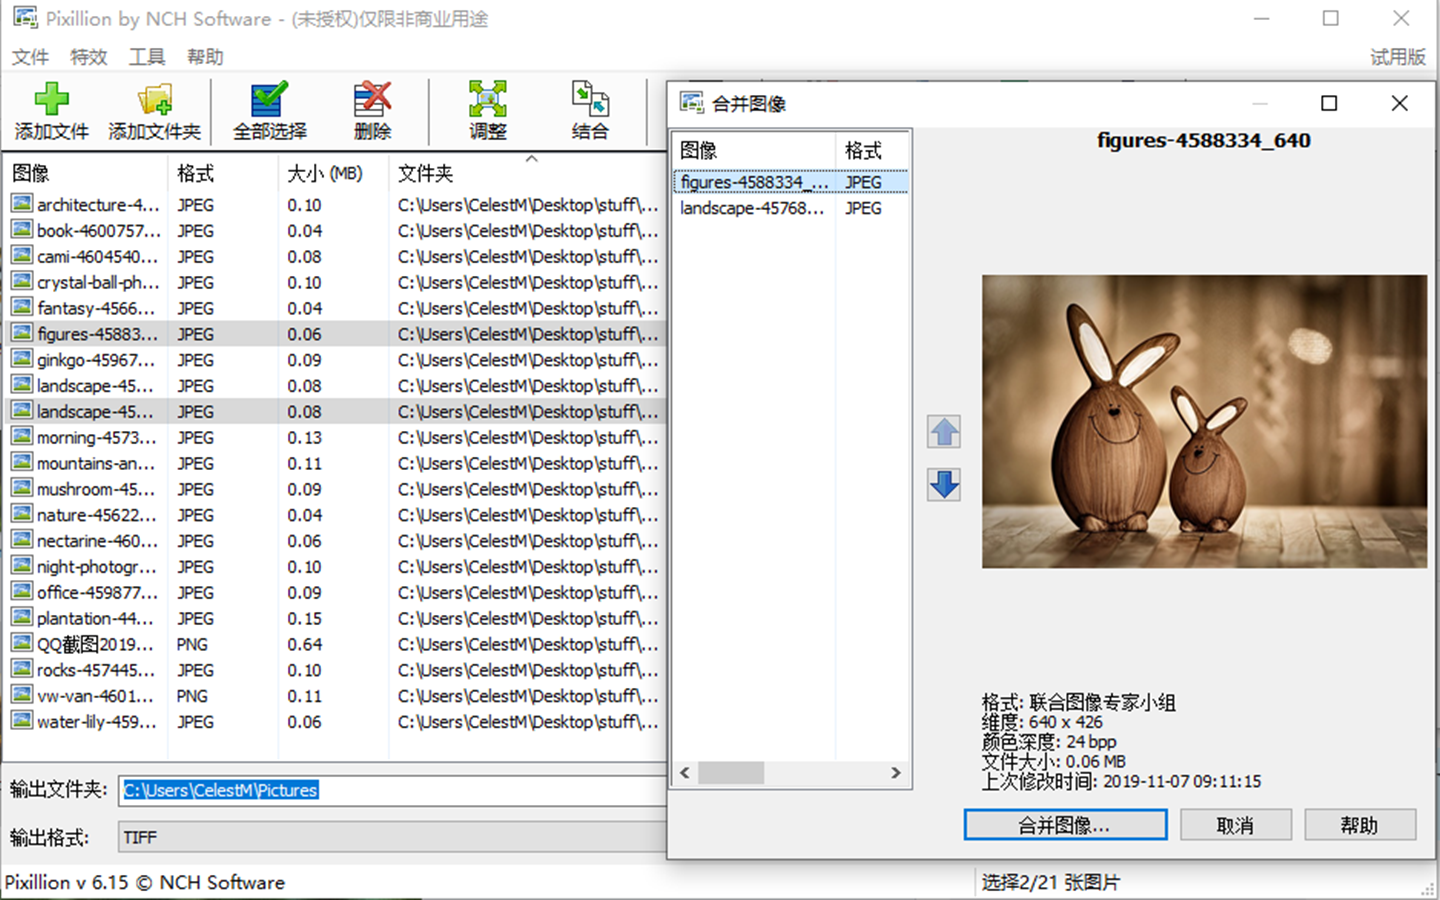Select landscape-45768... row in merge dialog
The width and height of the screenshot is (1440, 900).
791,208
